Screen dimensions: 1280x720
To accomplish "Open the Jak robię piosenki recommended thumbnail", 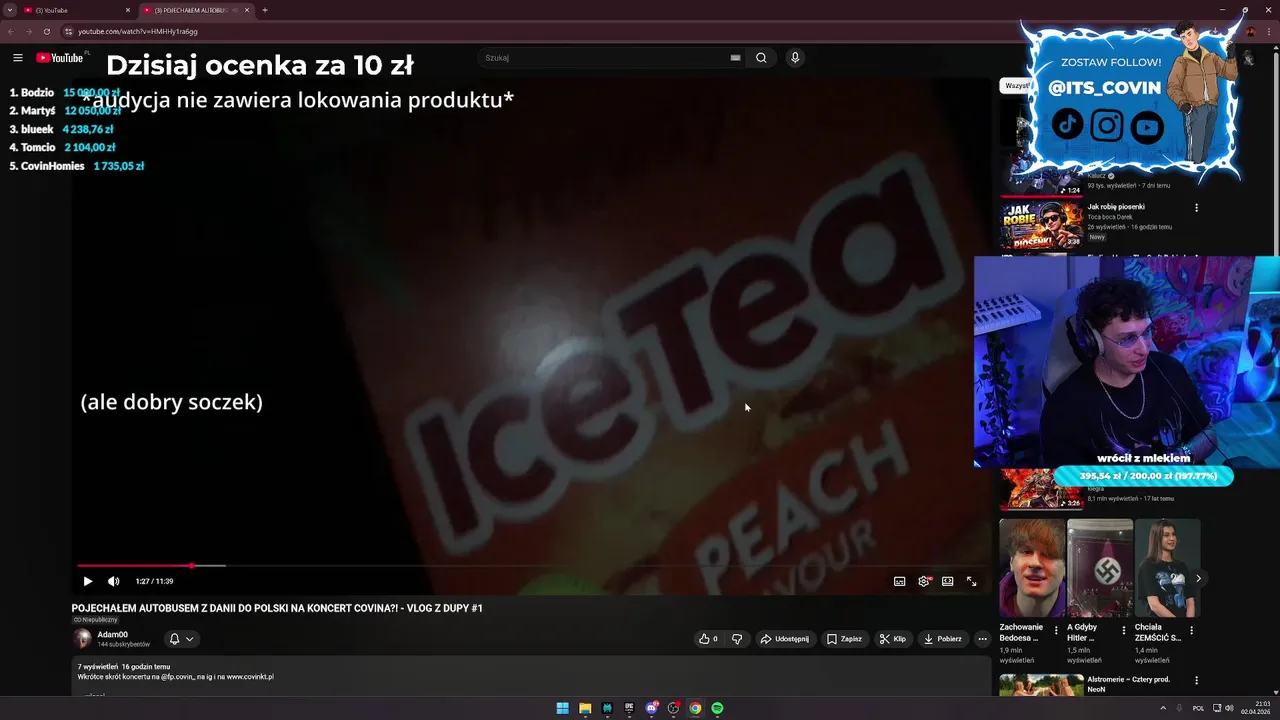I will (x=1041, y=224).
